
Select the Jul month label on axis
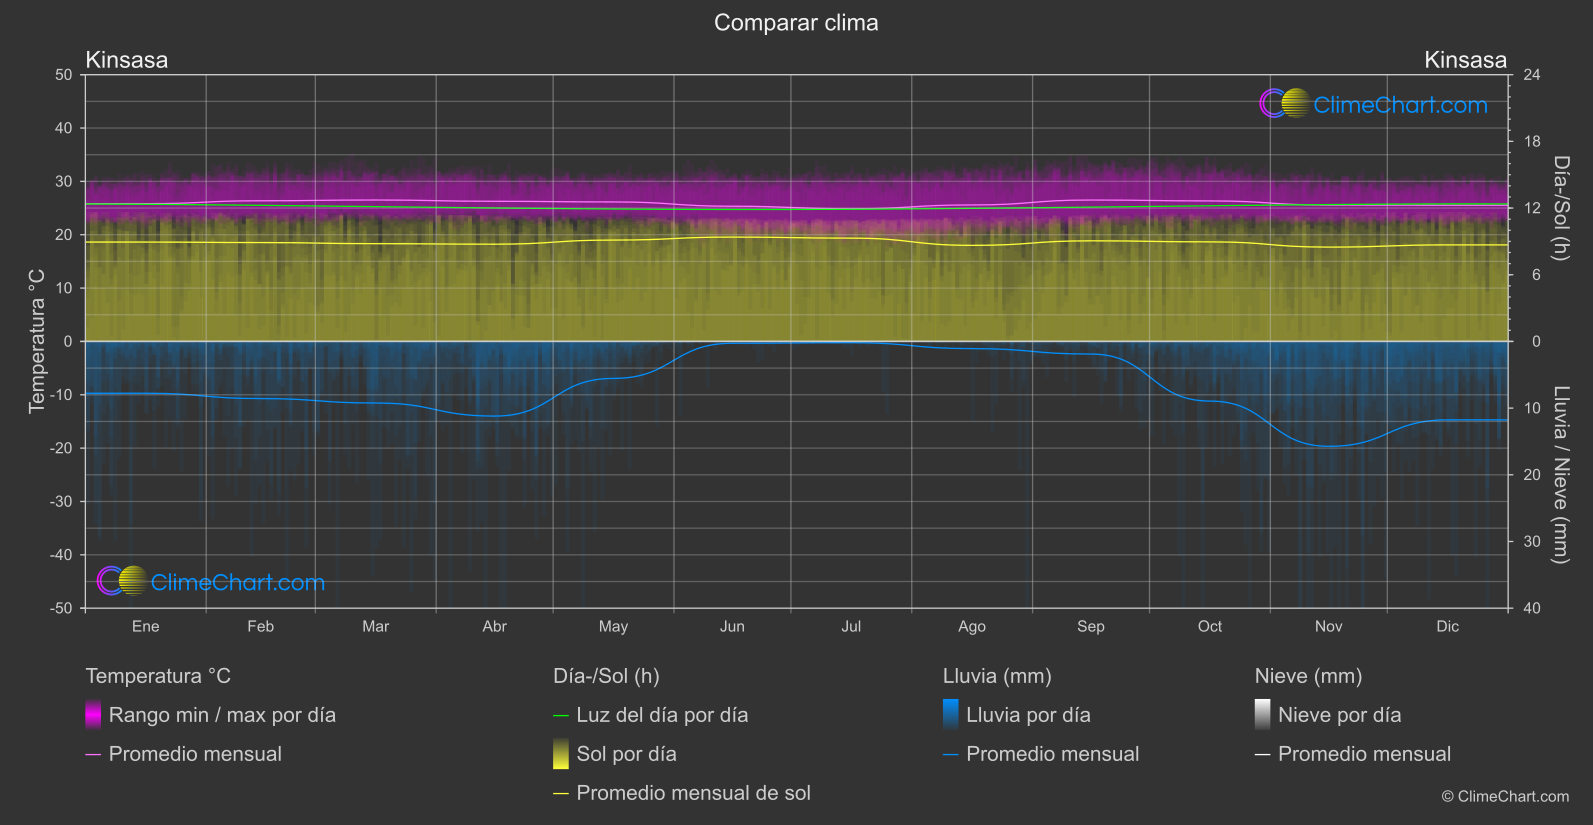point(851,626)
